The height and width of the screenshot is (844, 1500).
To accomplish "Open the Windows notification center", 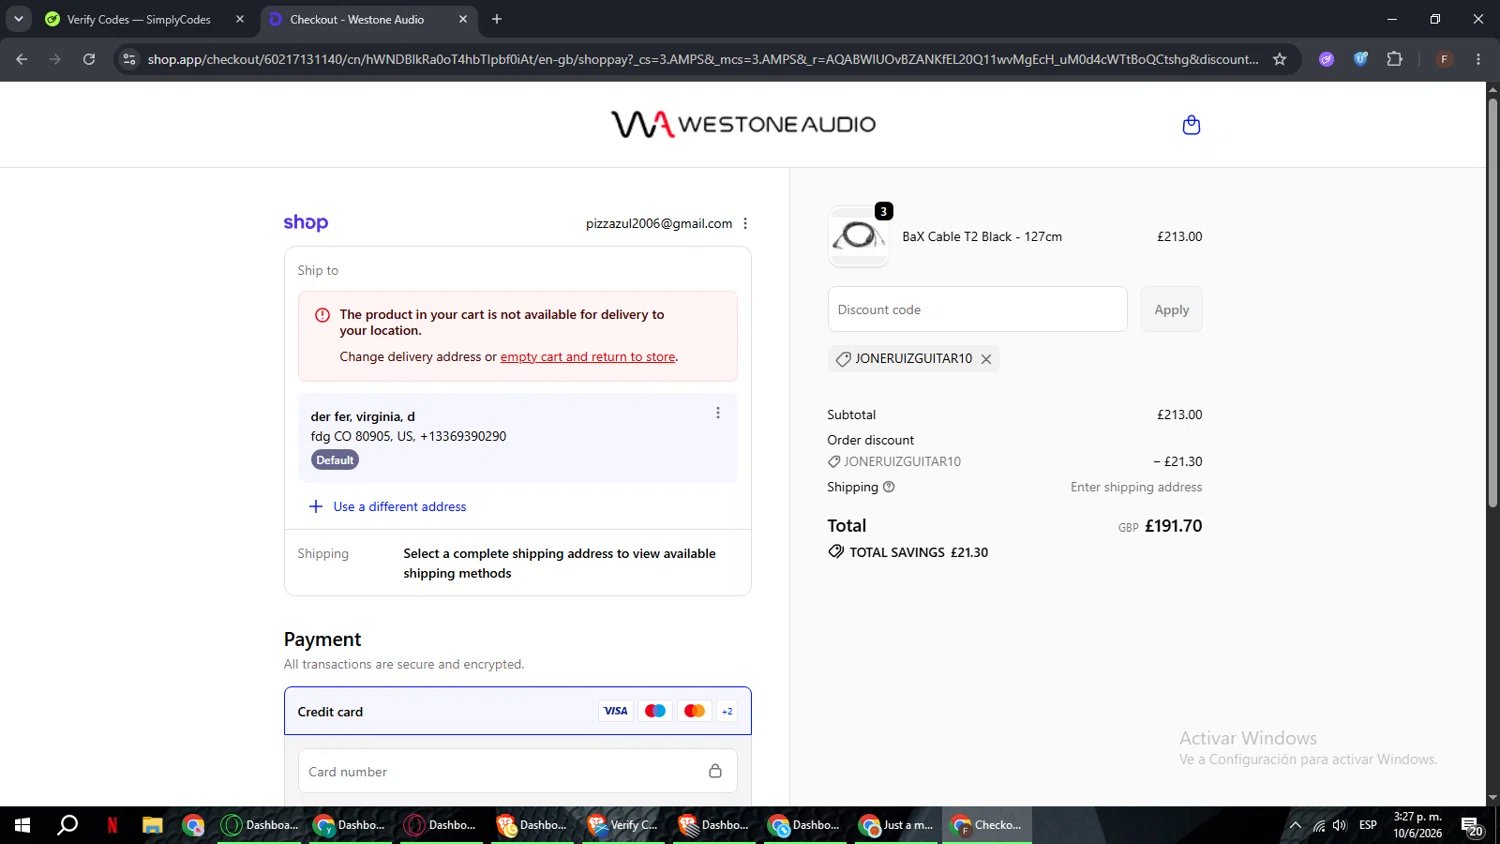I will 1472,826.
